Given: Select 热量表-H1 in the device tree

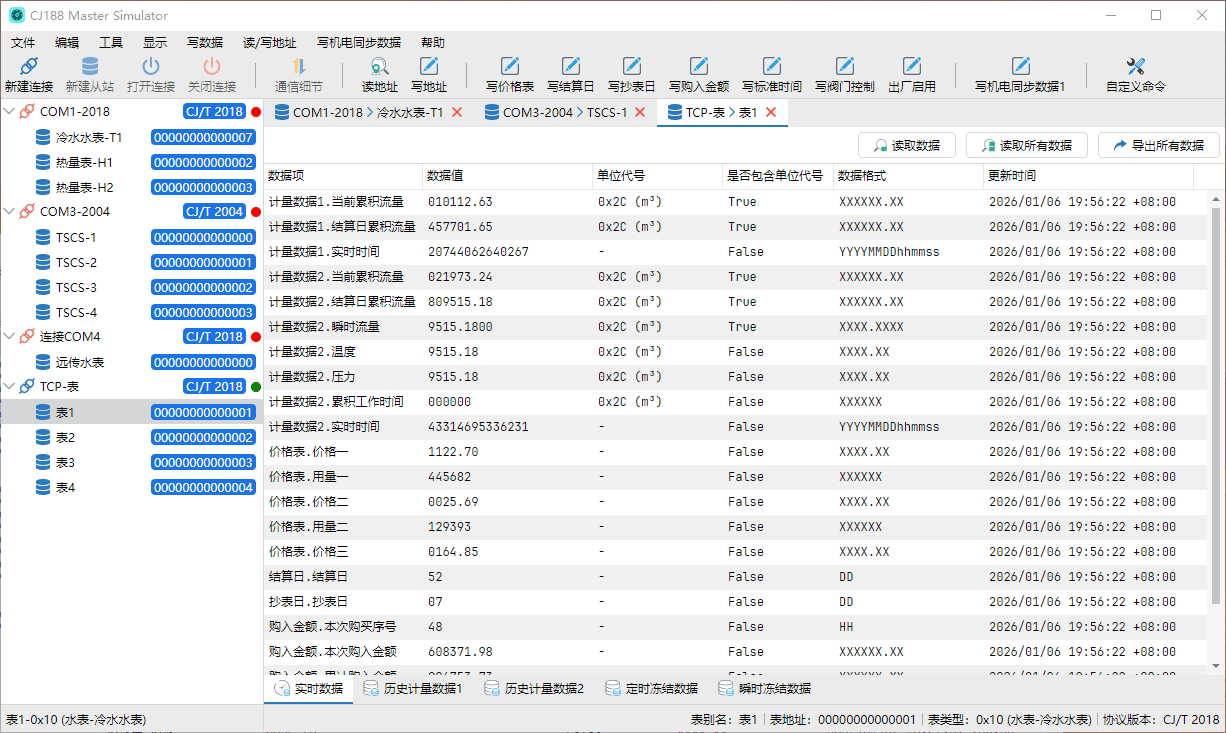Looking at the screenshot, I should [x=83, y=162].
